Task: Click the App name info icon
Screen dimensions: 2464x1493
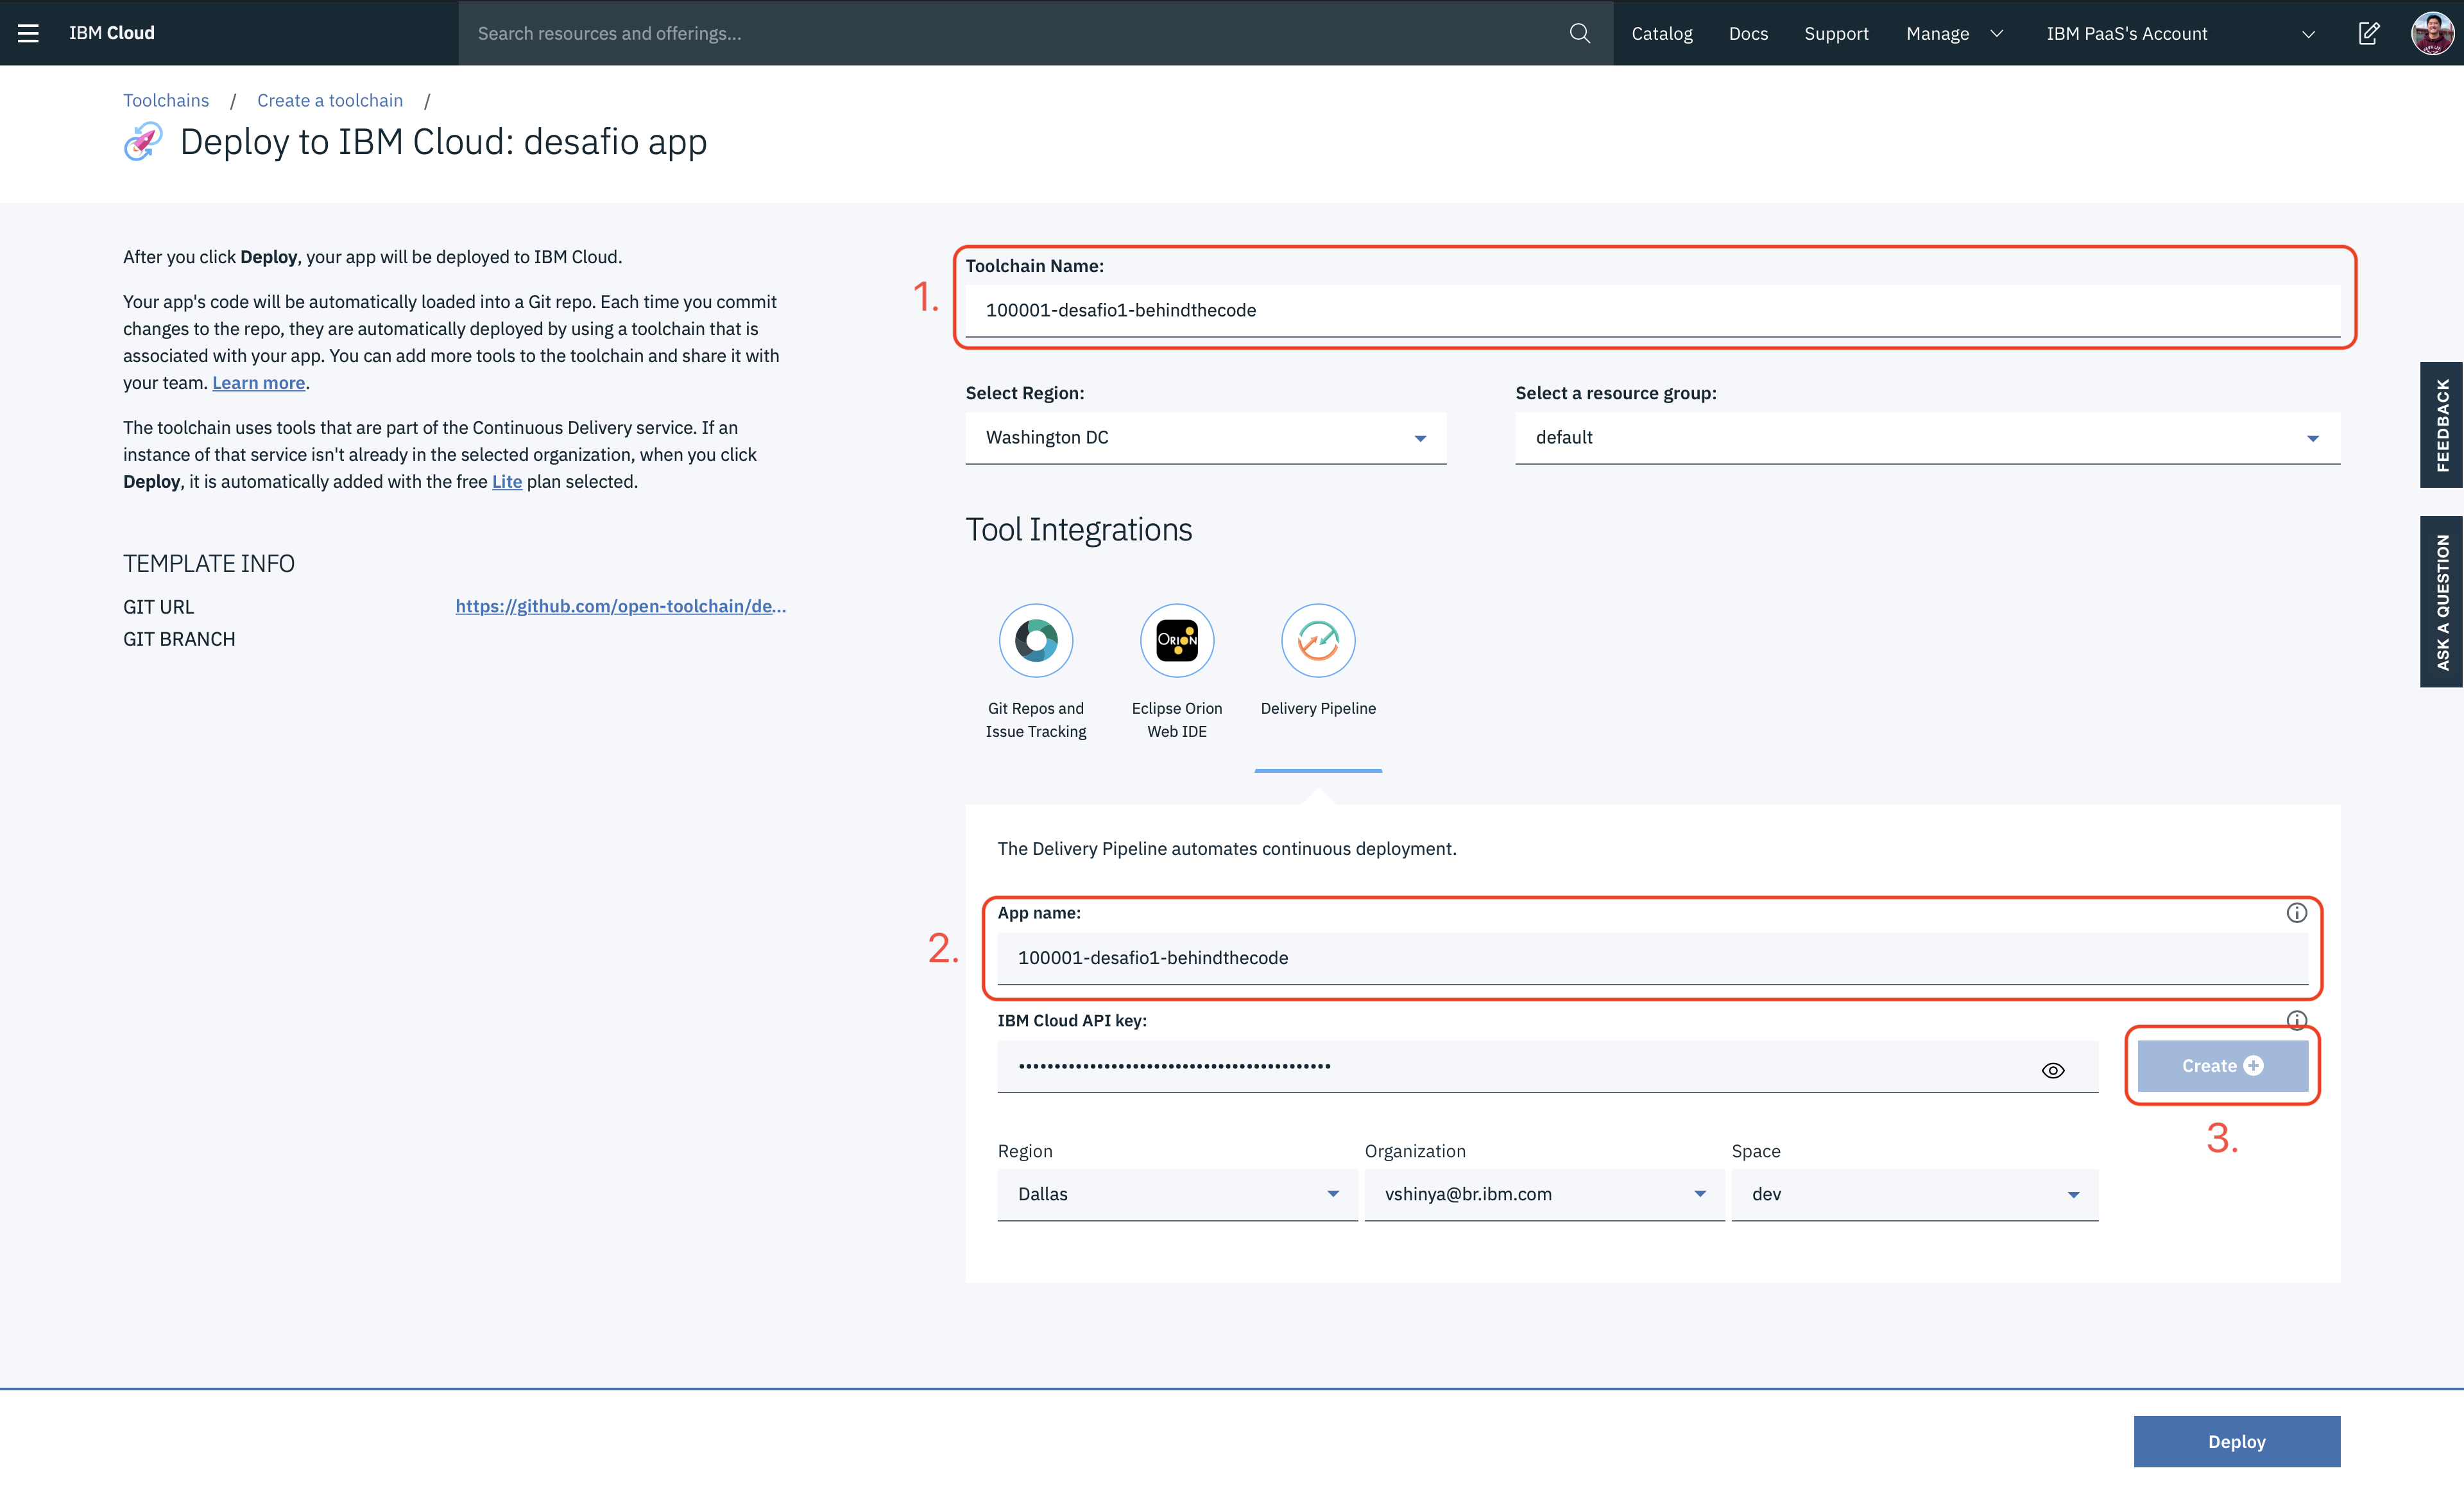Action: tap(2296, 912)
